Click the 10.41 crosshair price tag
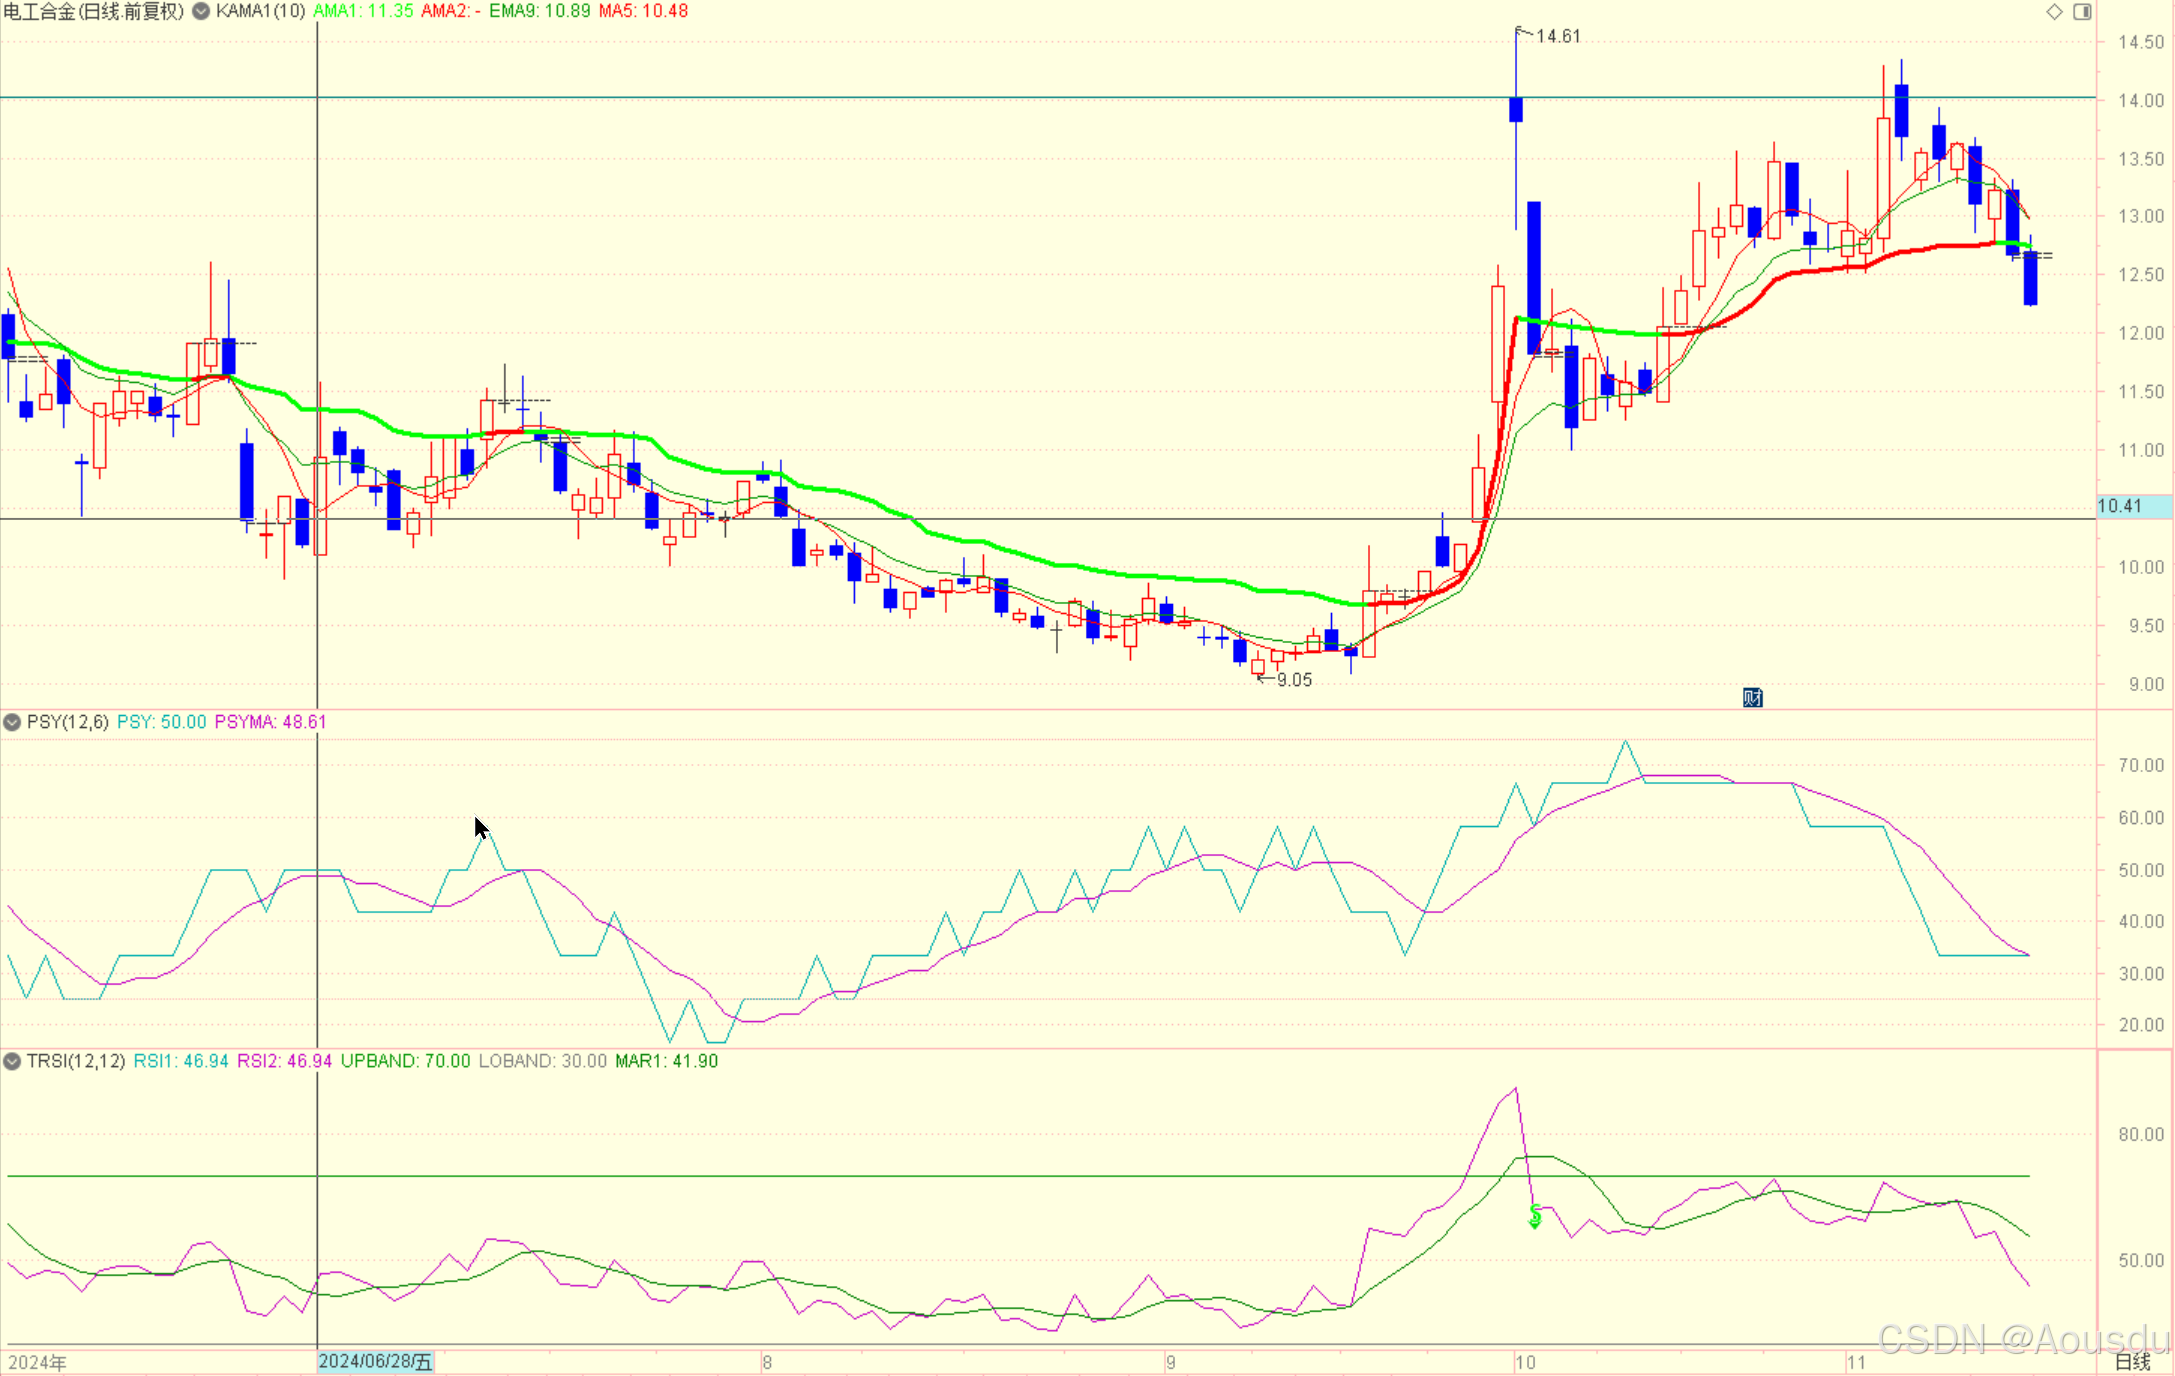 click(x=2121, y=506)
